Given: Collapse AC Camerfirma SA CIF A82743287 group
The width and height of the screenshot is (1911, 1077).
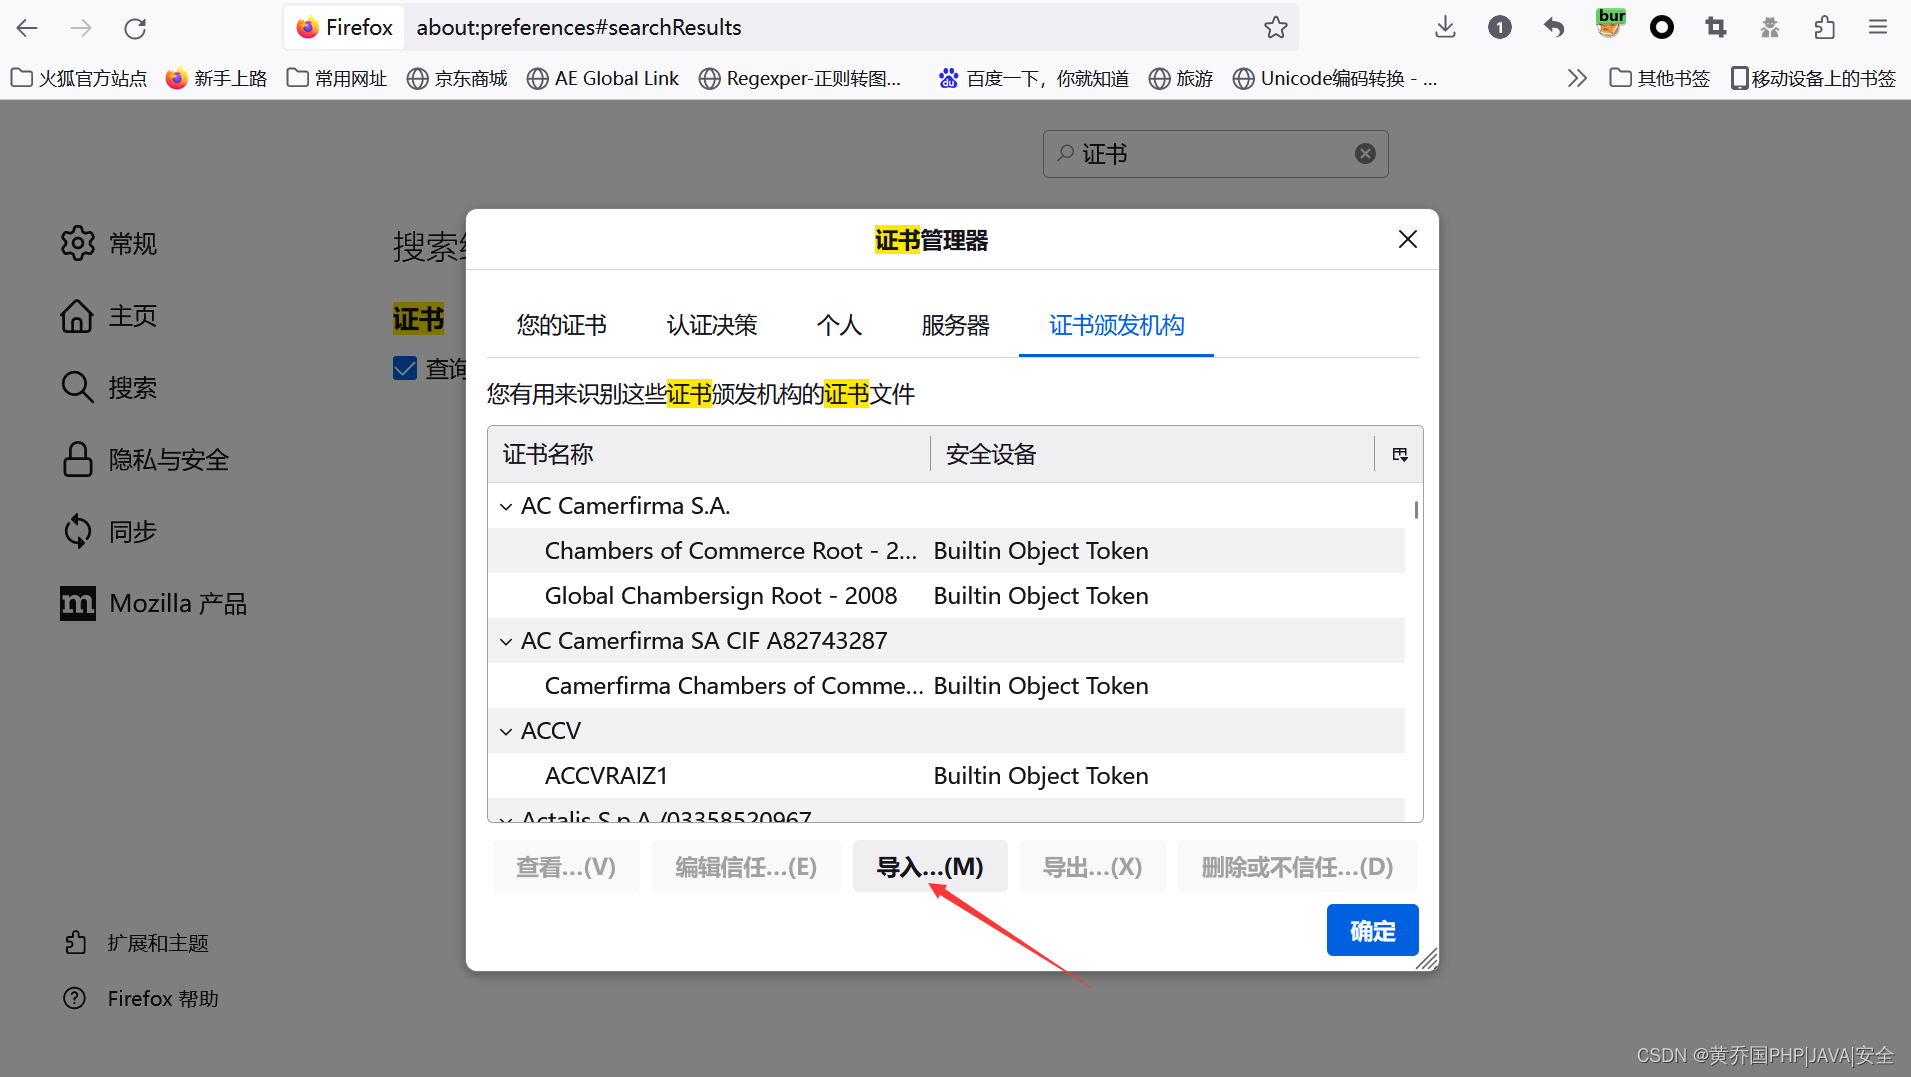Looking at the screenshot, I should [506, 642].
